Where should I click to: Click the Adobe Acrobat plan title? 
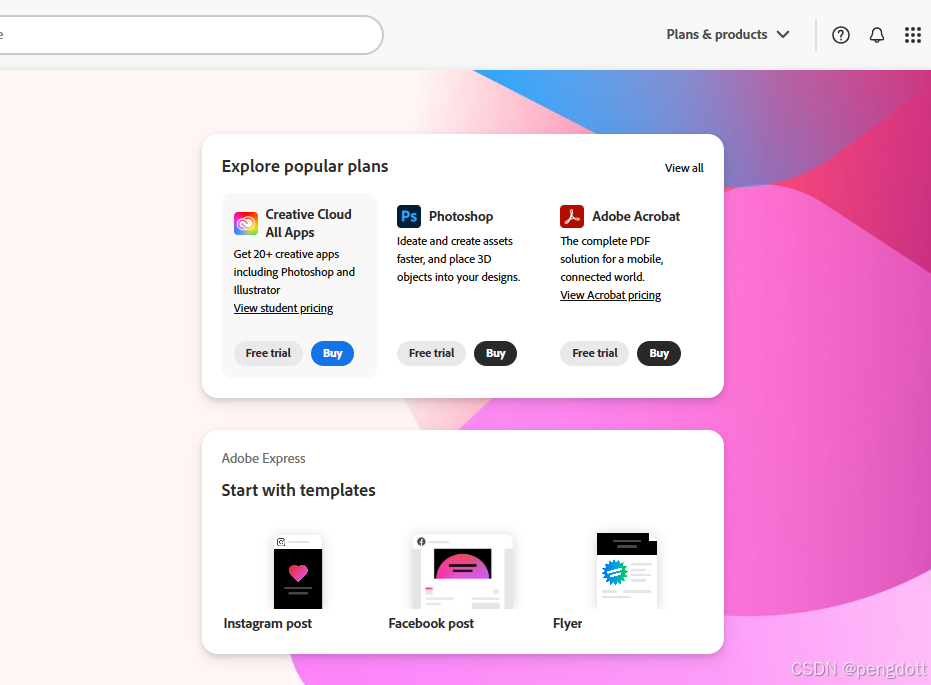636,217
